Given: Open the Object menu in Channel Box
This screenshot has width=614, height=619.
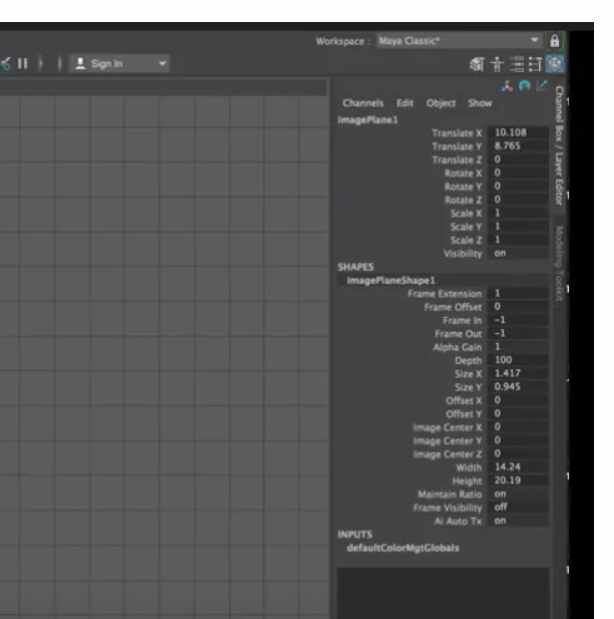Looking at the screenshot, I should coord(441,103).
